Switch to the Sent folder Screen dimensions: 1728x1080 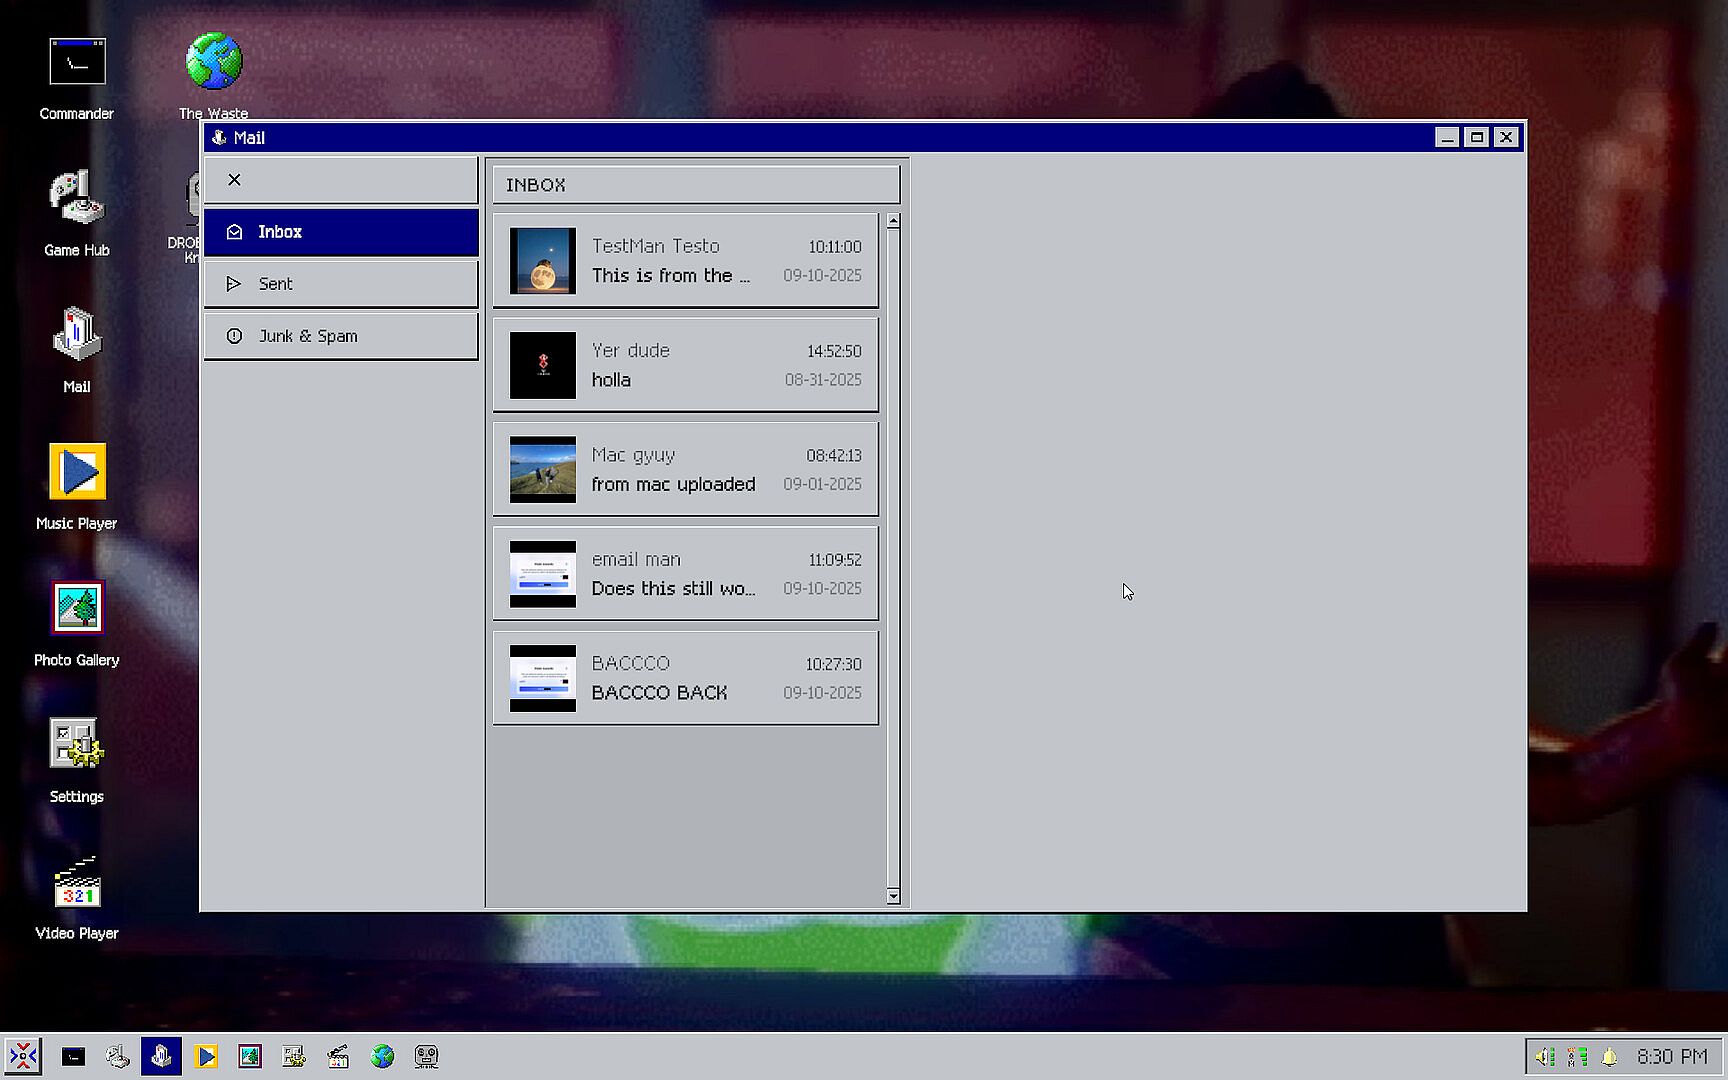(x=341, y=284)
